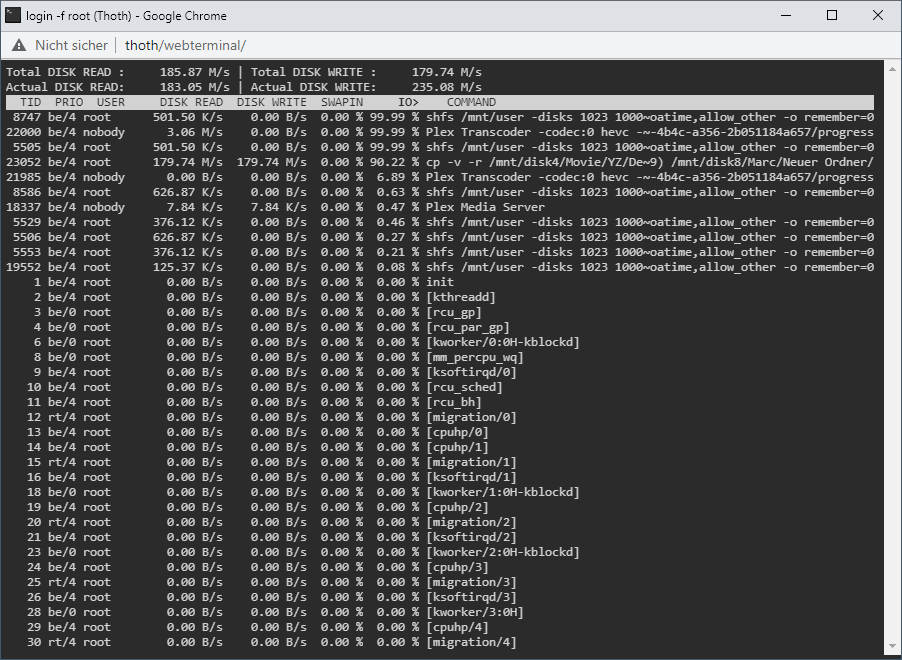Click the [migration/1] process entry

(x=471, y=462)
